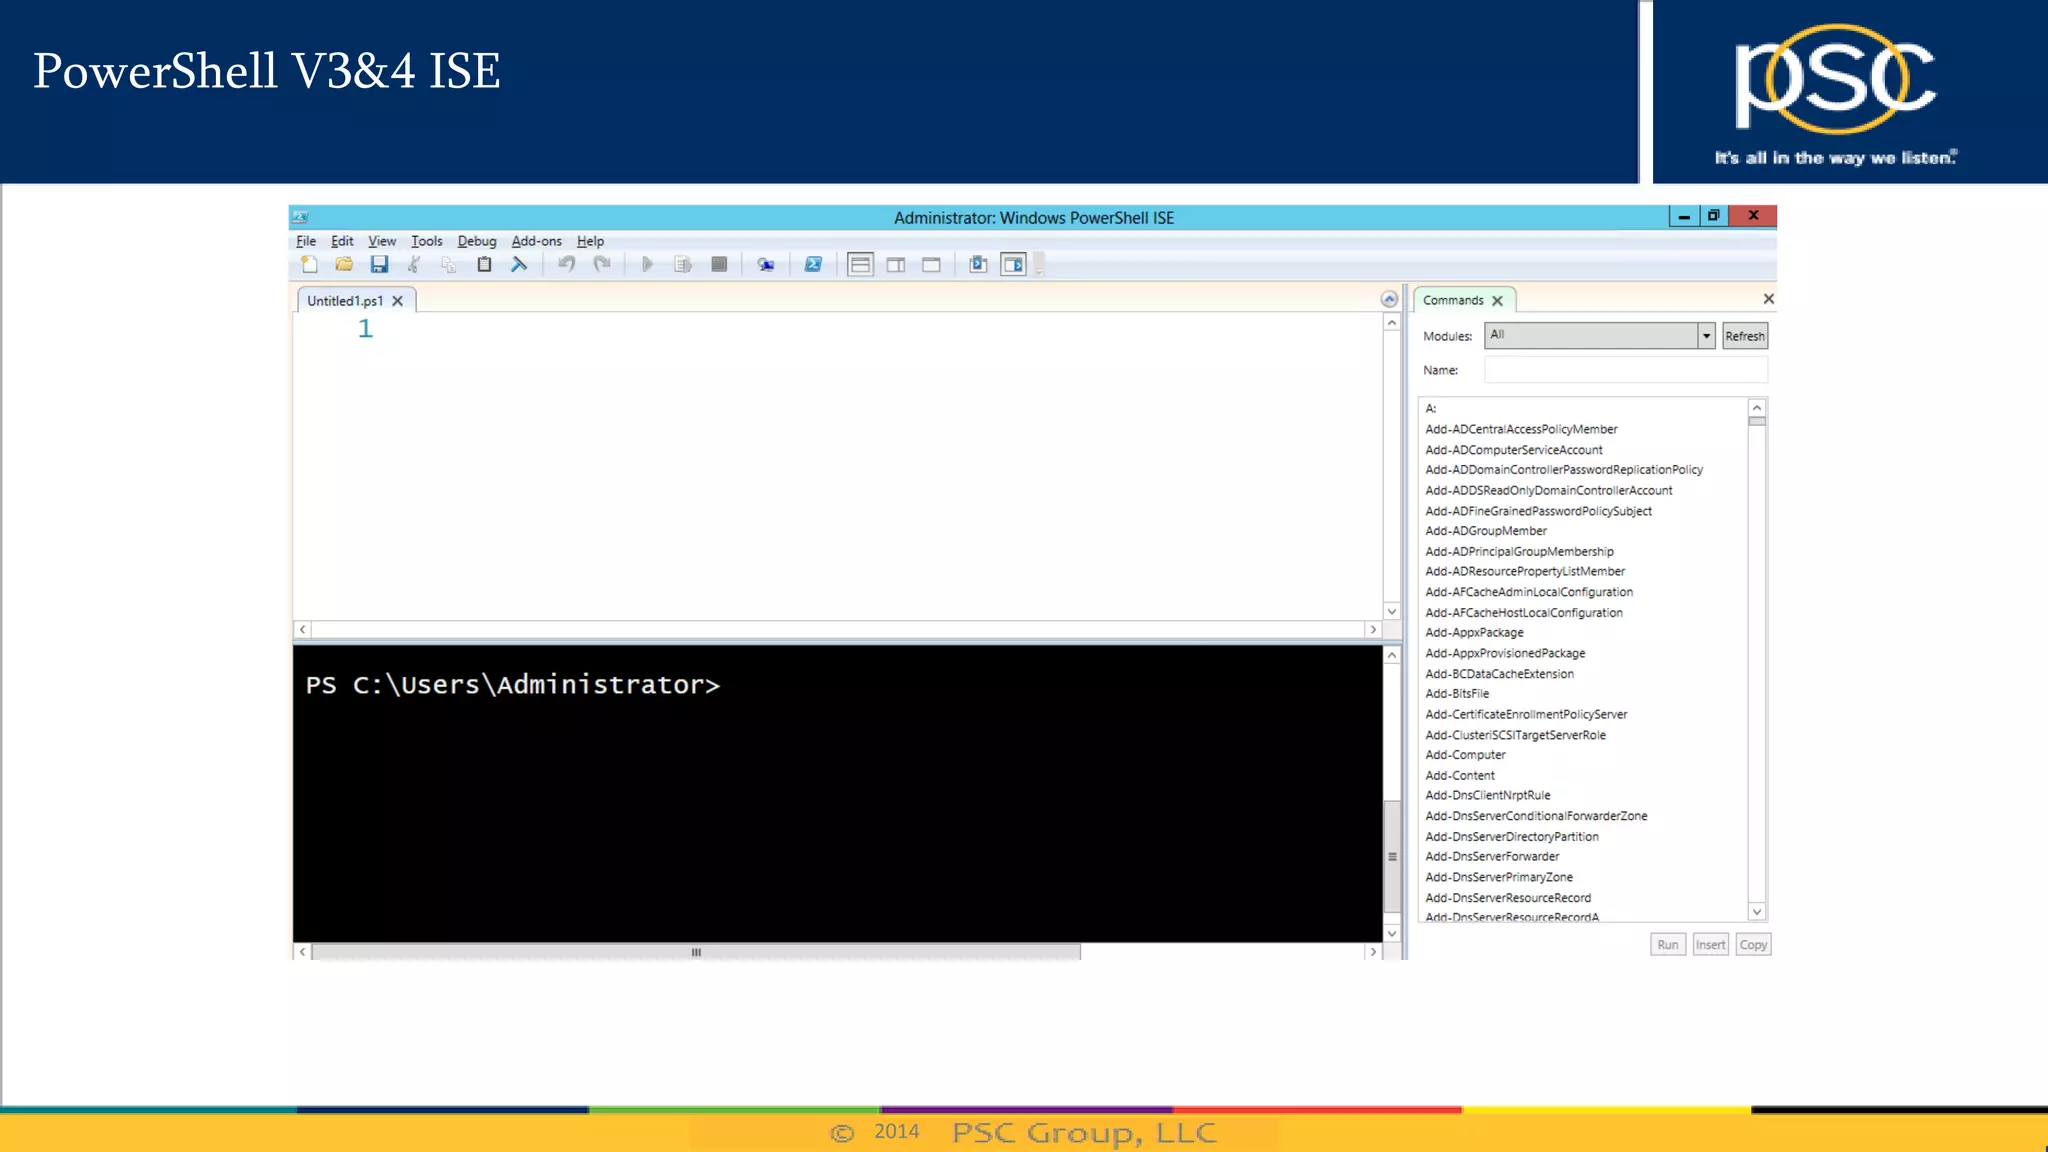Click the Insert button
The image size is (2048, 1152).
(x=1710, y=945)
